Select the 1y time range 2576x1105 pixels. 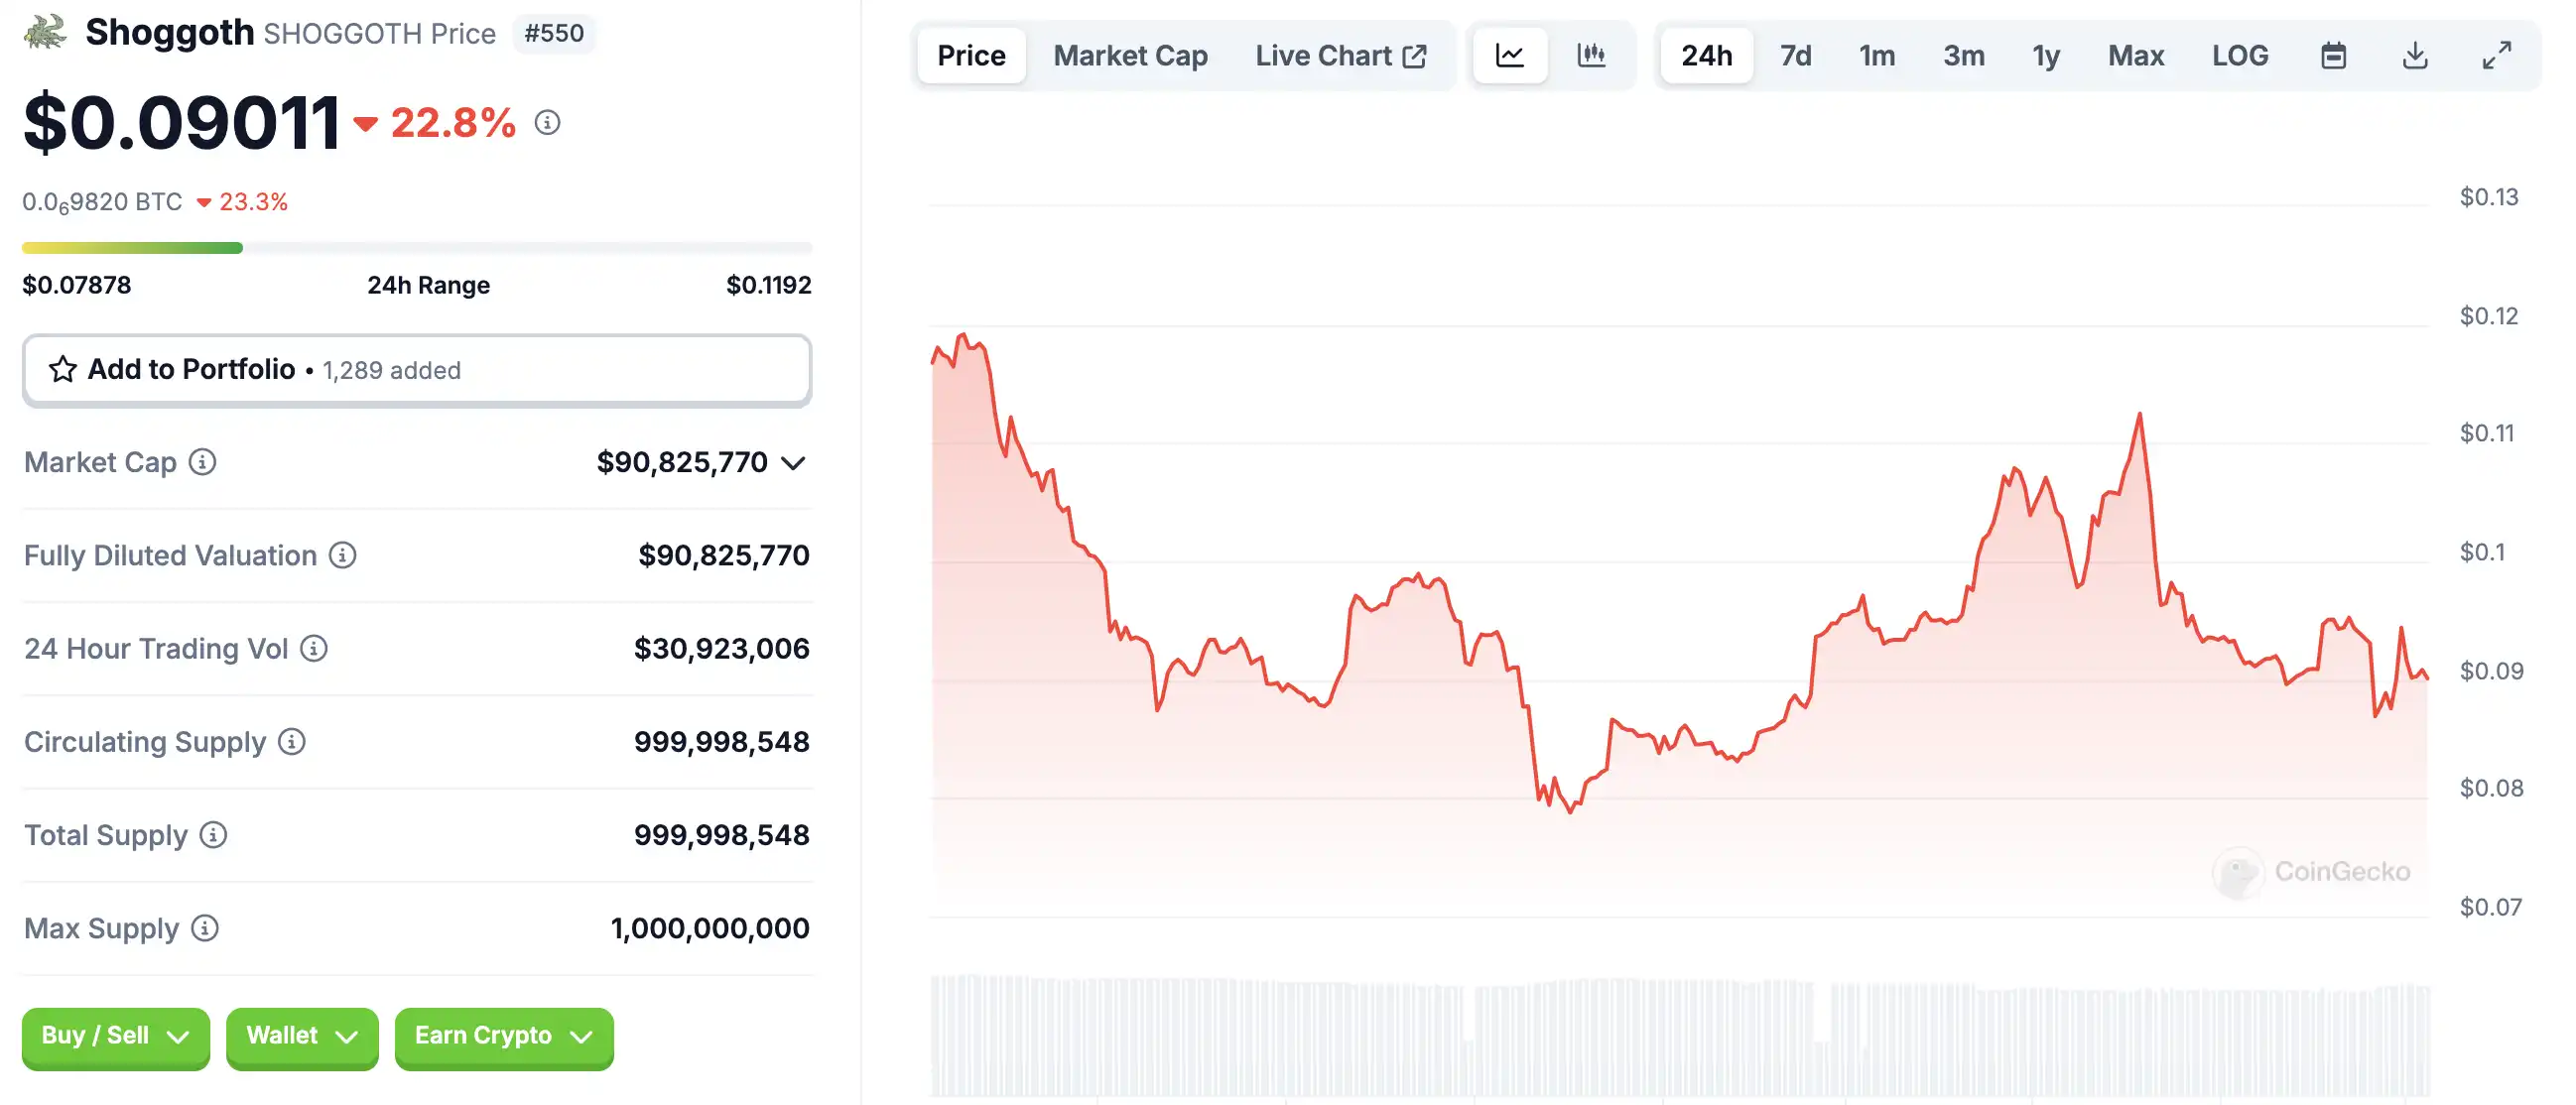pos(2045,55)
